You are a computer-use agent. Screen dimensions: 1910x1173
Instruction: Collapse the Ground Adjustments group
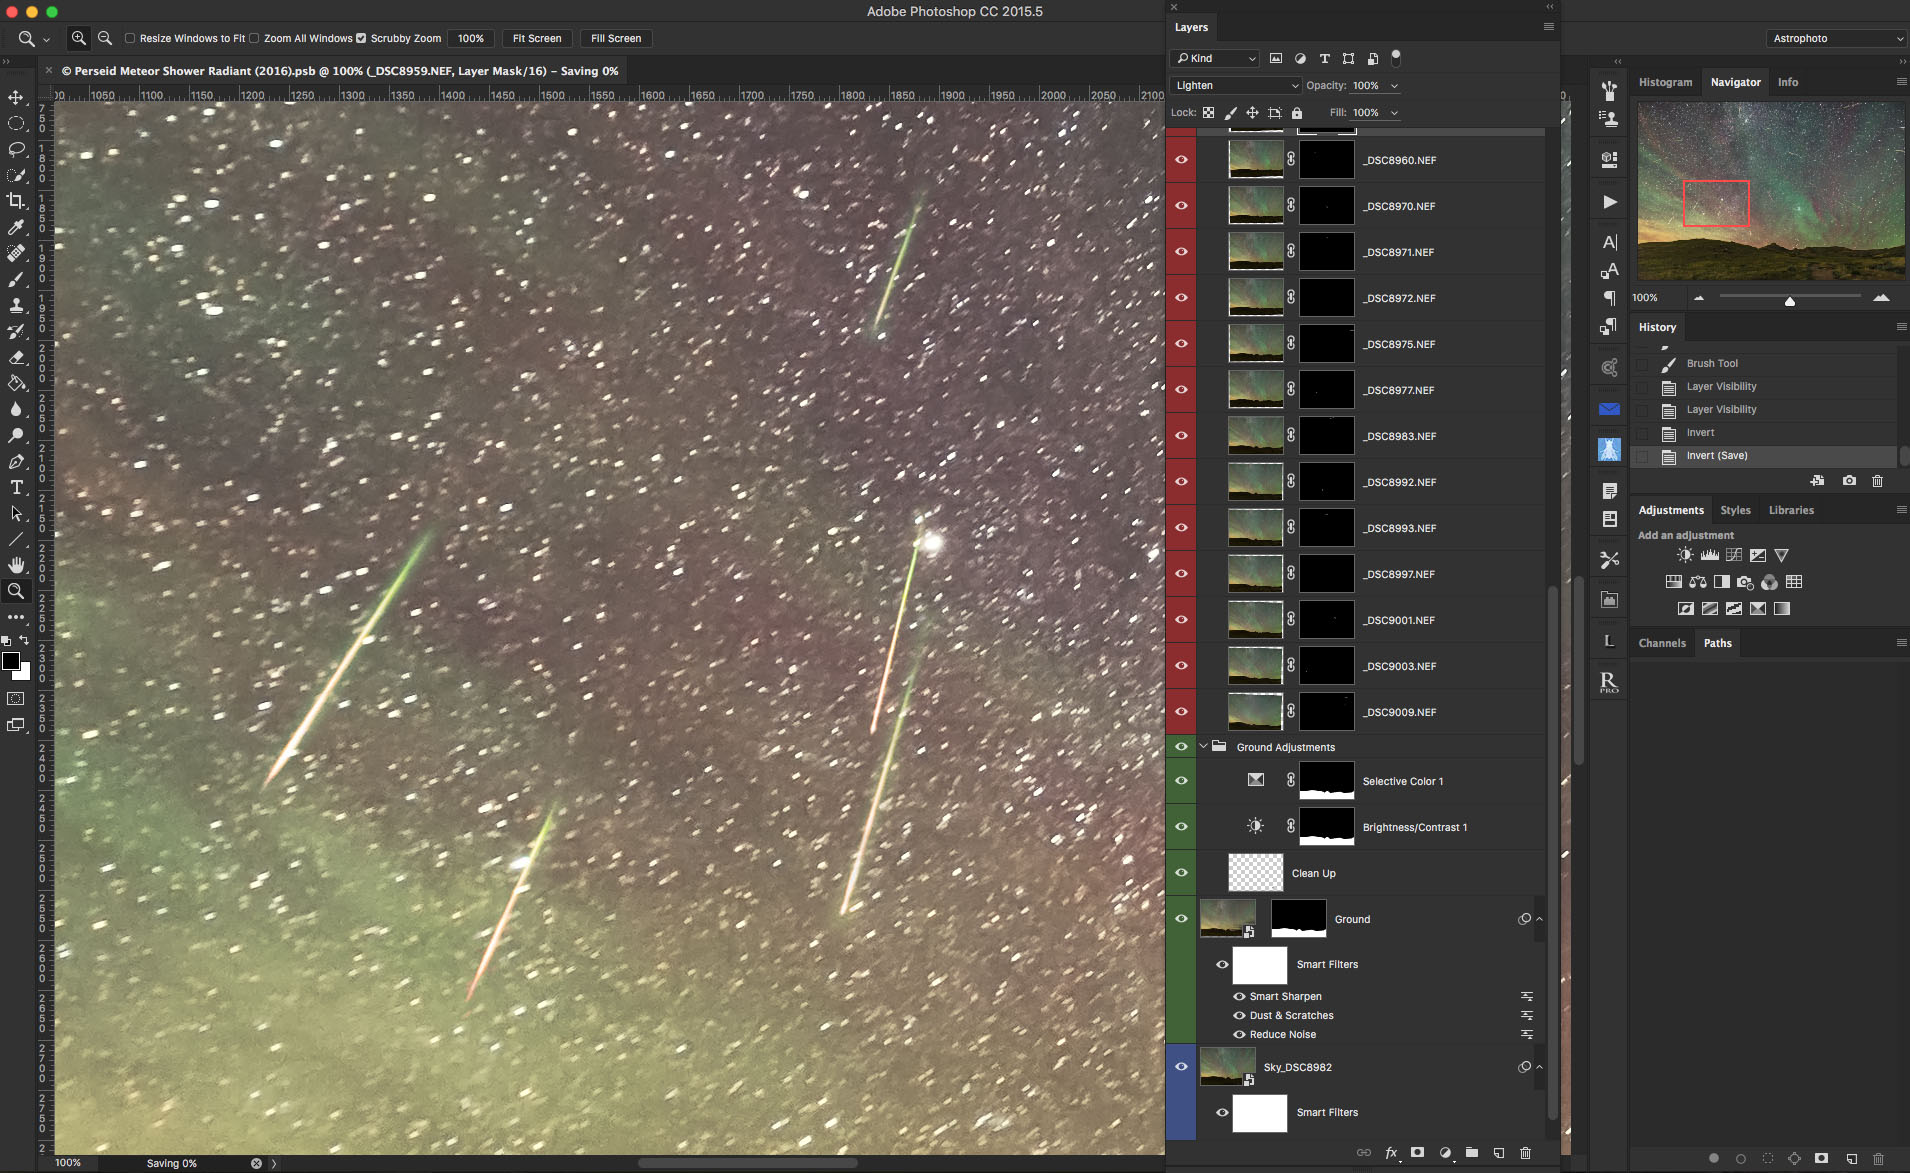[x=1203, y=747]
